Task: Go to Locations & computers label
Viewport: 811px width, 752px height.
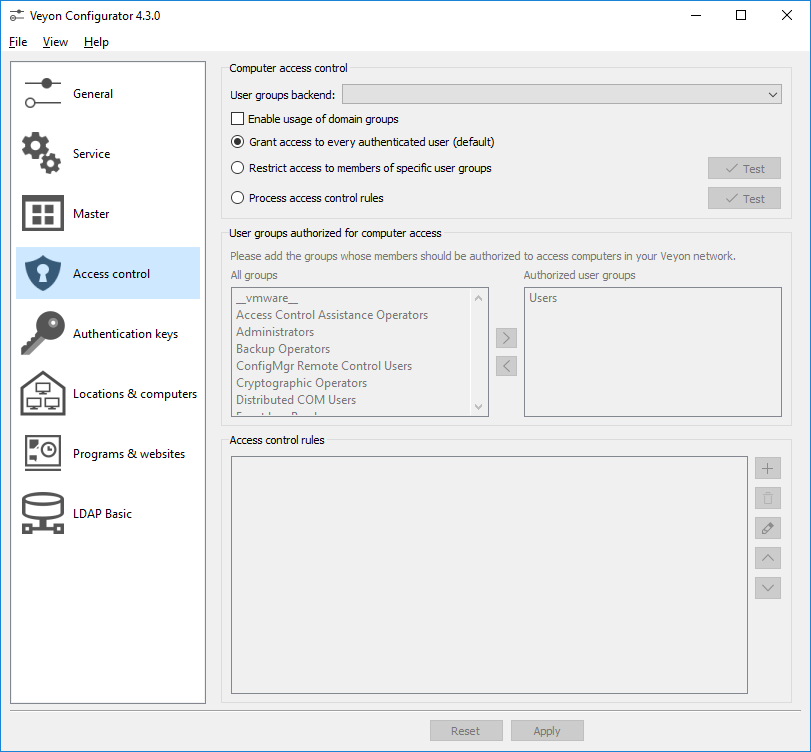Action: 135,394
